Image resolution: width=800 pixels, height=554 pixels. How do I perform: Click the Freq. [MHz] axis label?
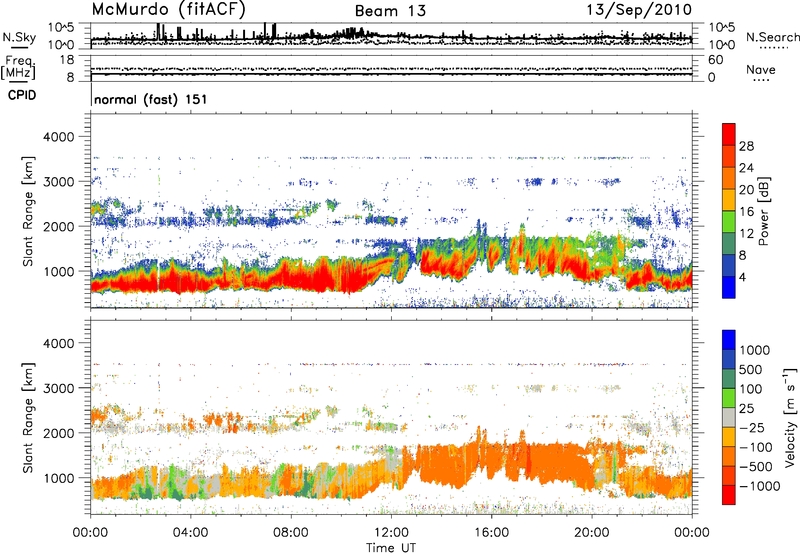pyautogui.click(x=18, y=68)
